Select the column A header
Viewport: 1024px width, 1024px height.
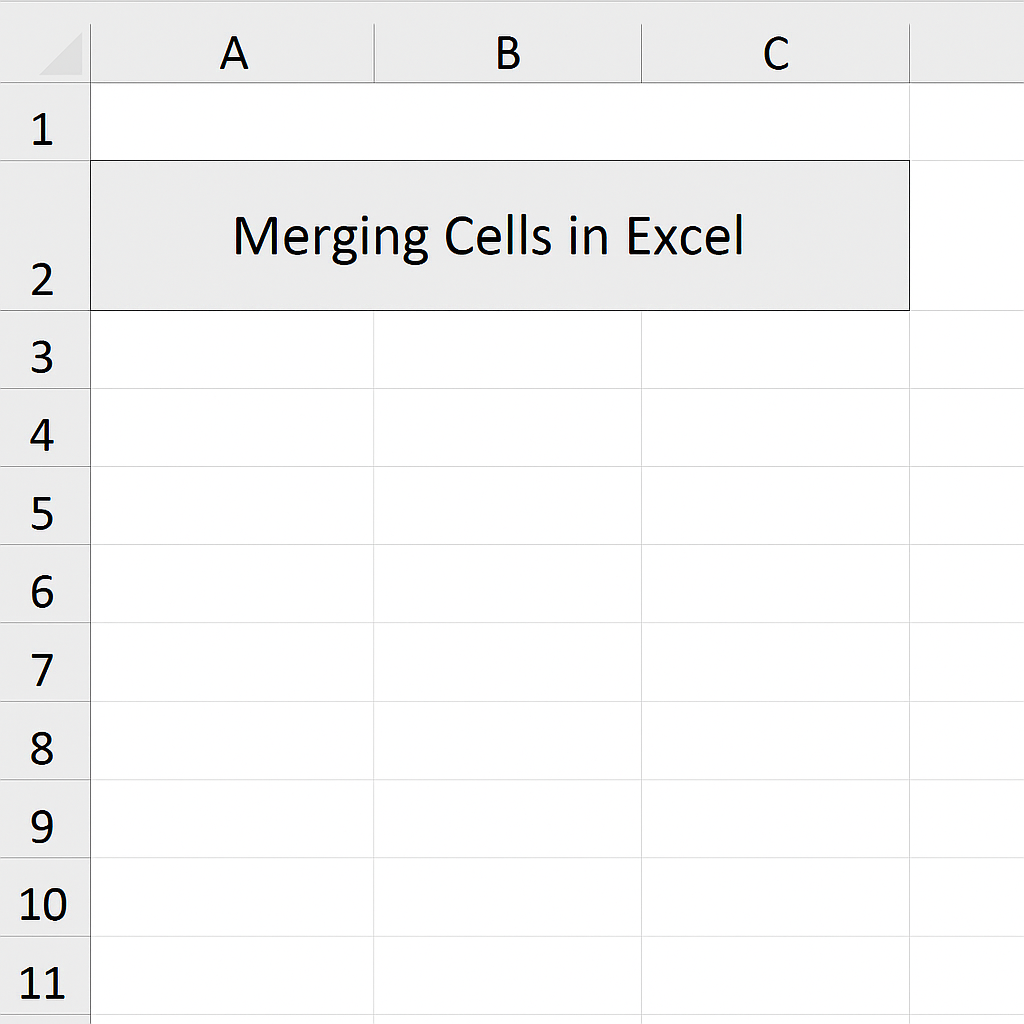(232, 54)
